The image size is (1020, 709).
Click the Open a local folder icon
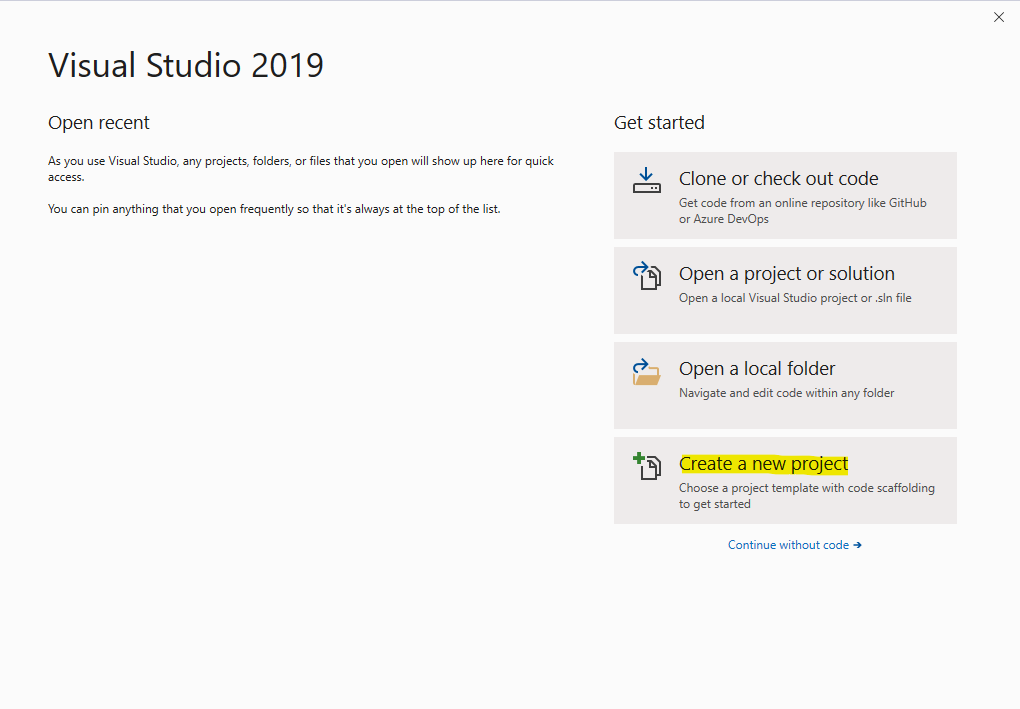pyautogui.click(x=646, y=371)
